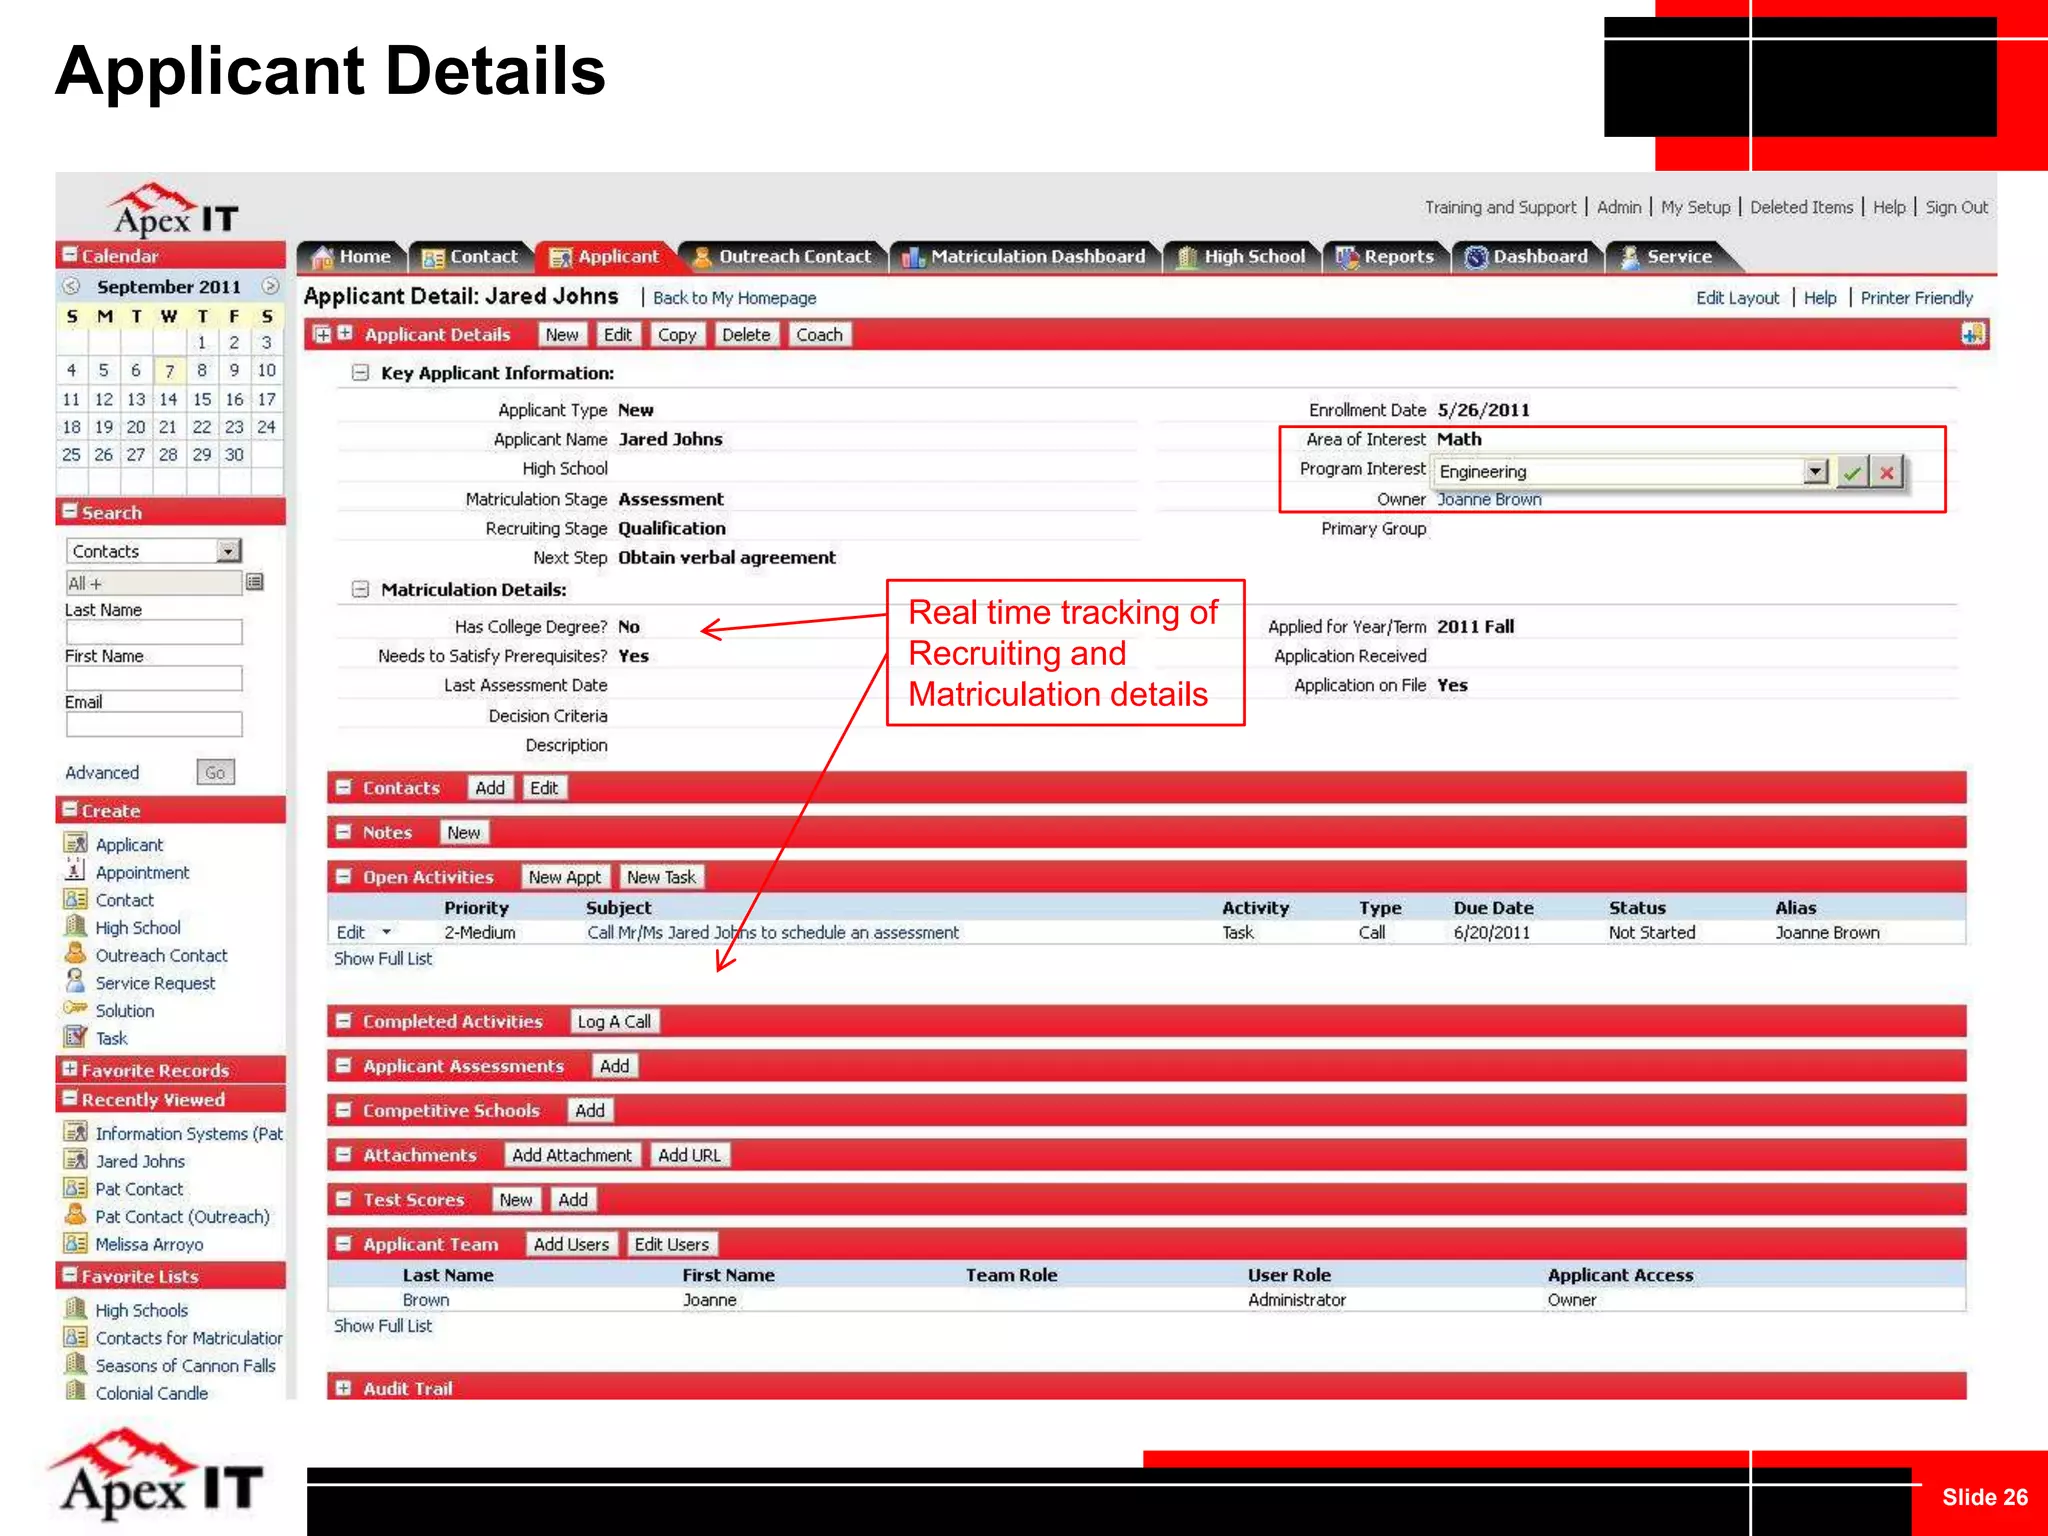Image resolution: width=2048 pixels, height=1536 pixels.
Task: Click the Service tab person icon
Action: (1629, 257)
